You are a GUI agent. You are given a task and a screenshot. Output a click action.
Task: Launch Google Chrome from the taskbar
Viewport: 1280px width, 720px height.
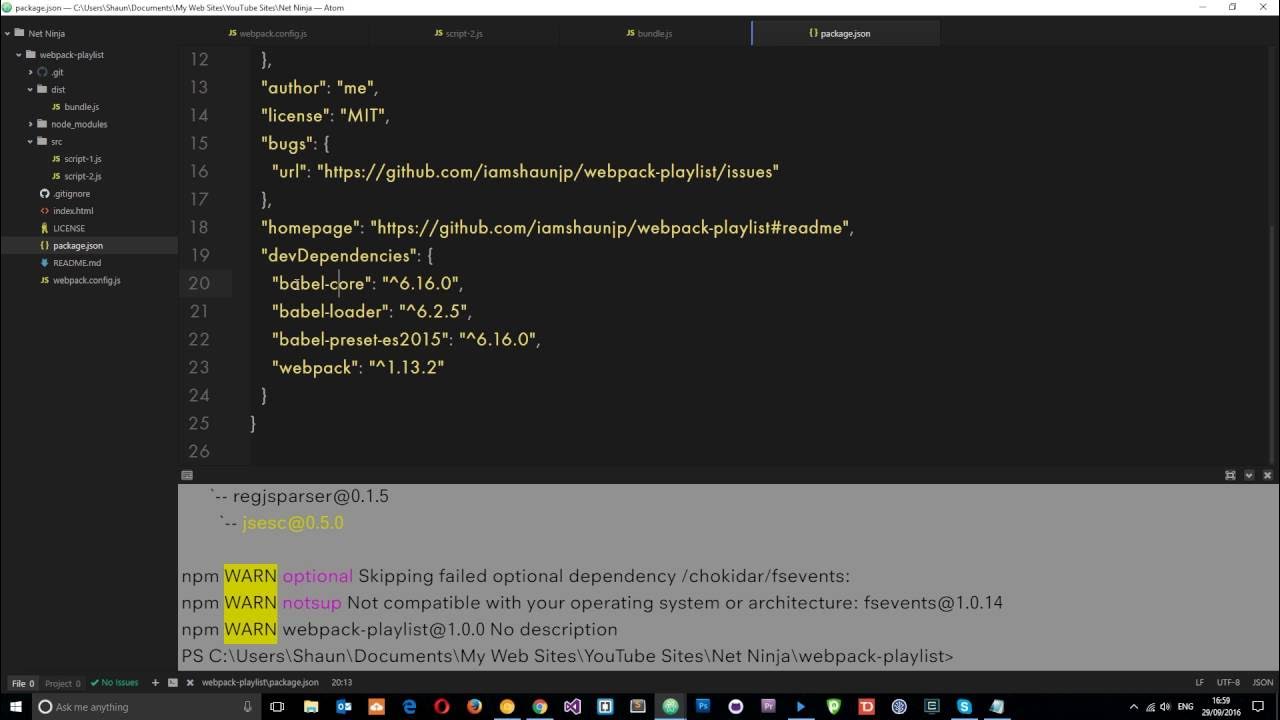click(540, 706)
